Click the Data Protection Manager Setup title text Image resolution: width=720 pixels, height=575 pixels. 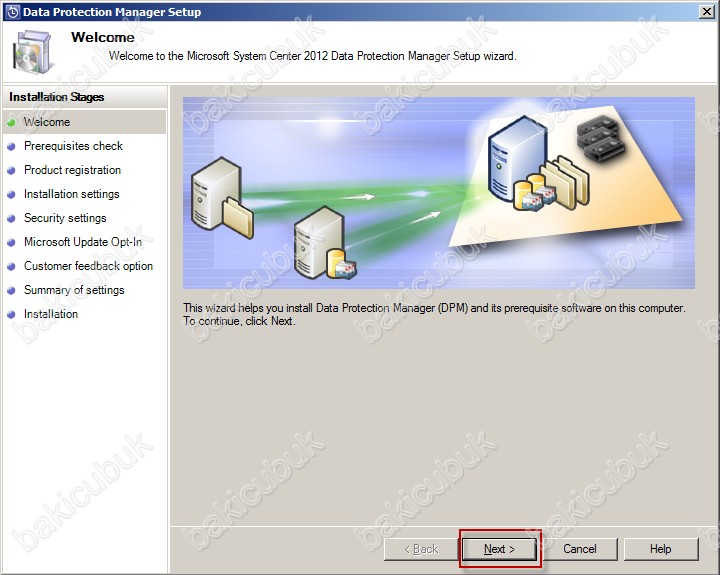click(x=112, y=12)
